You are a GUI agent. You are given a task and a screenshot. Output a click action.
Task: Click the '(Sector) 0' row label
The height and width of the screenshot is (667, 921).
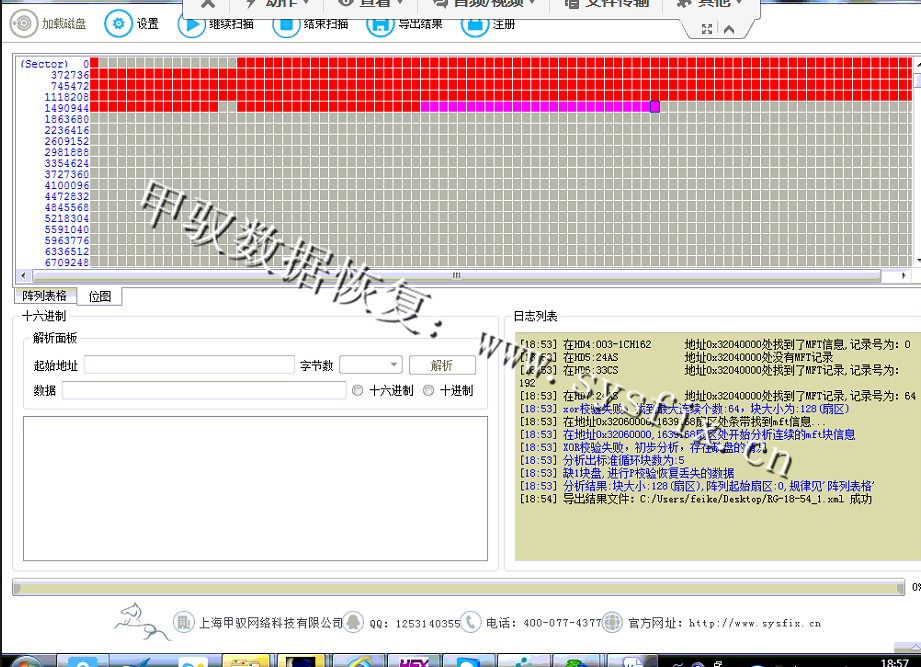point(55,64)
